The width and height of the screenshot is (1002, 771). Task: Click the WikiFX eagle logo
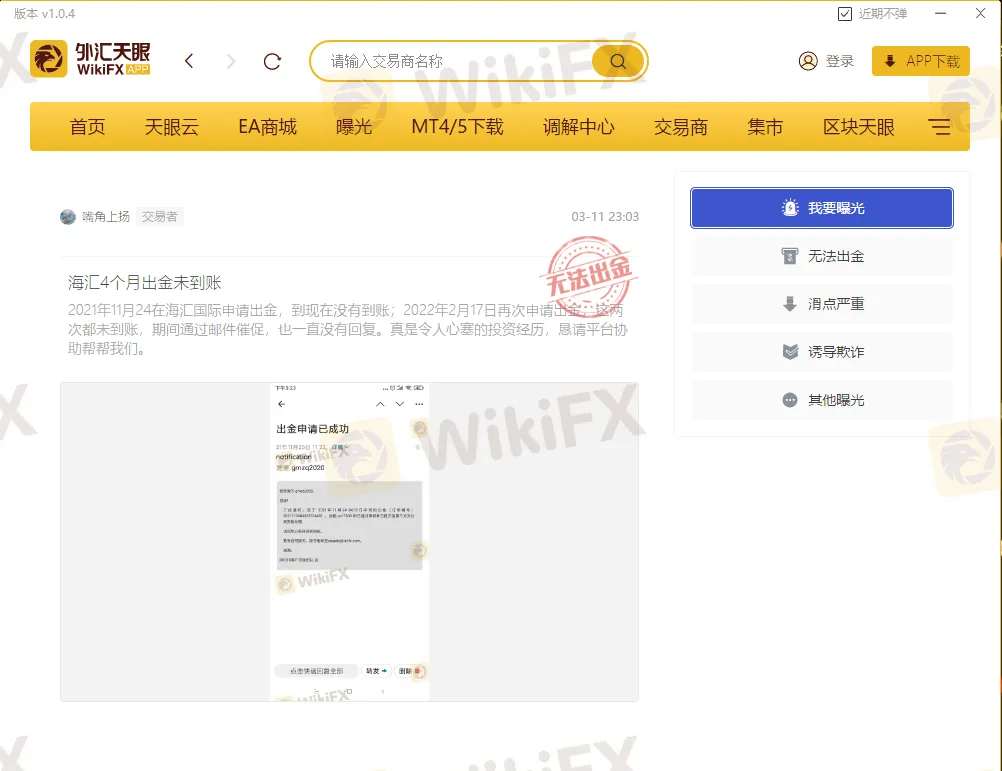[46, 59]
